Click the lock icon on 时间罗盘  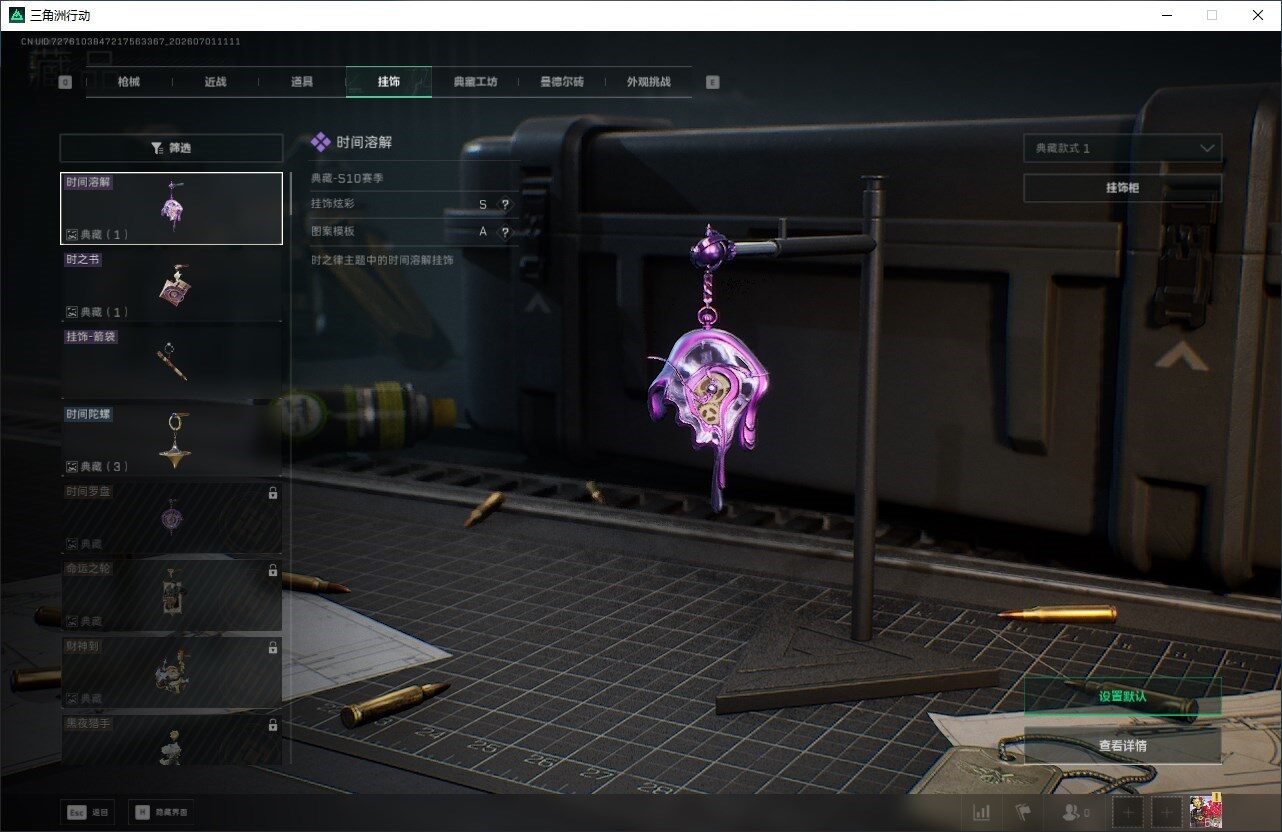273,493
